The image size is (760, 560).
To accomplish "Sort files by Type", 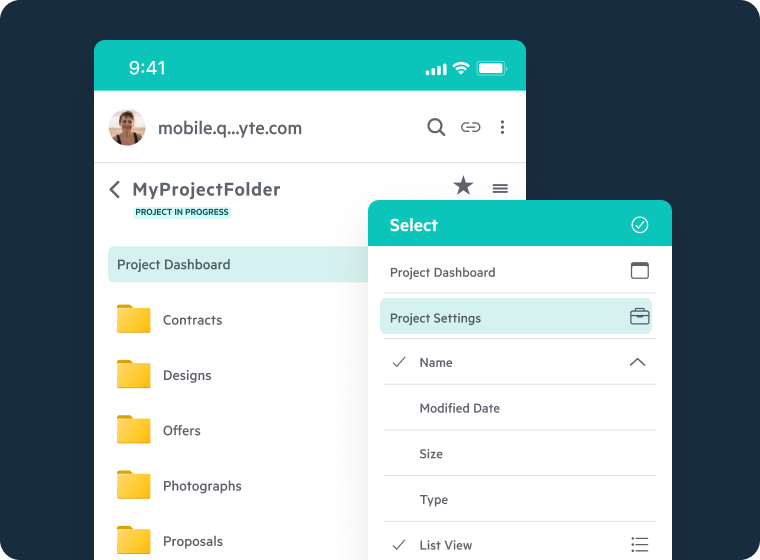I will pos(433,500).
